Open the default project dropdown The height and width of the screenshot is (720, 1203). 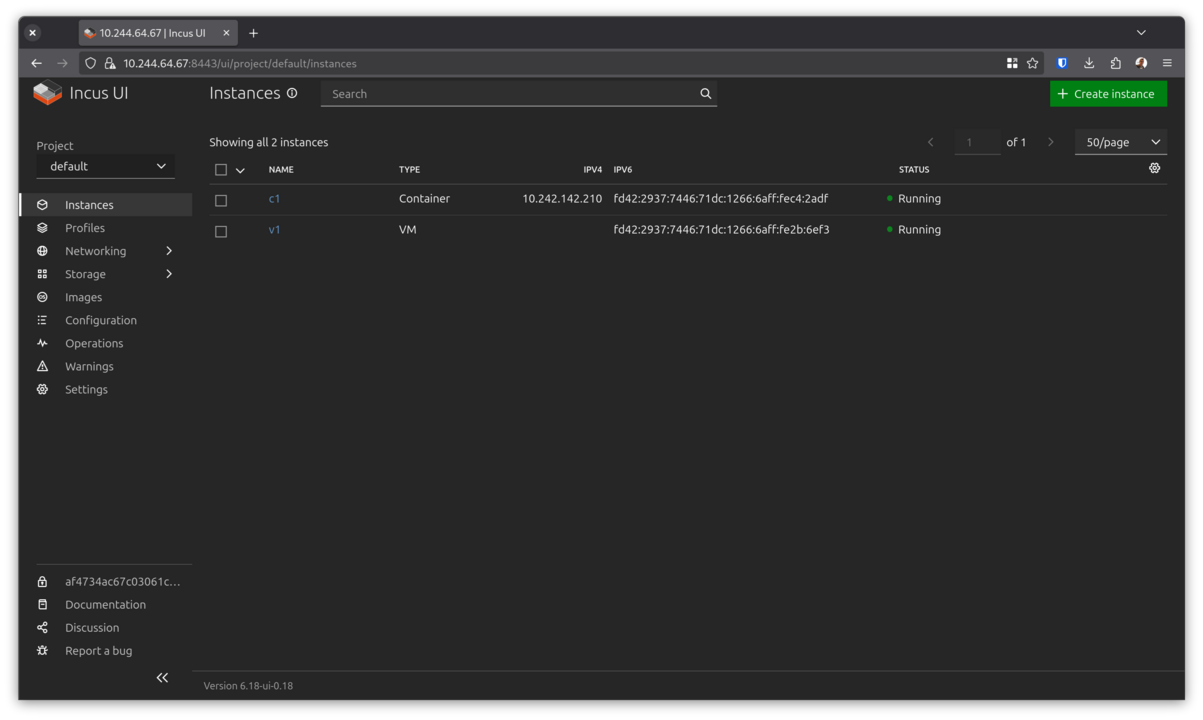[x=105, y=166]
